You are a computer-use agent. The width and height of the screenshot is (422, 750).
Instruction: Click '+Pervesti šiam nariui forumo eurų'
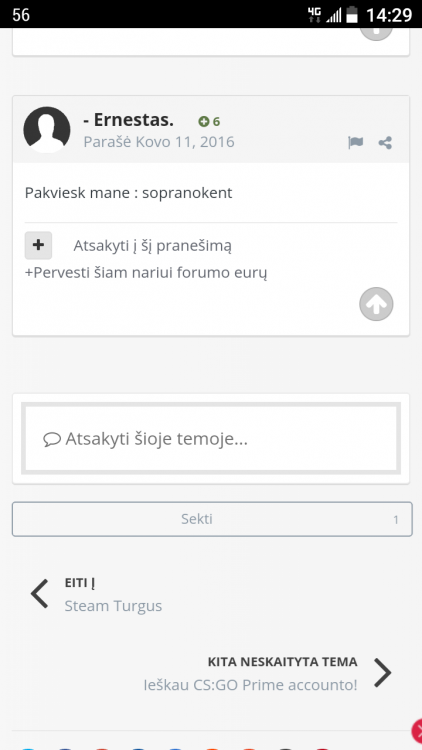point(146,273)
